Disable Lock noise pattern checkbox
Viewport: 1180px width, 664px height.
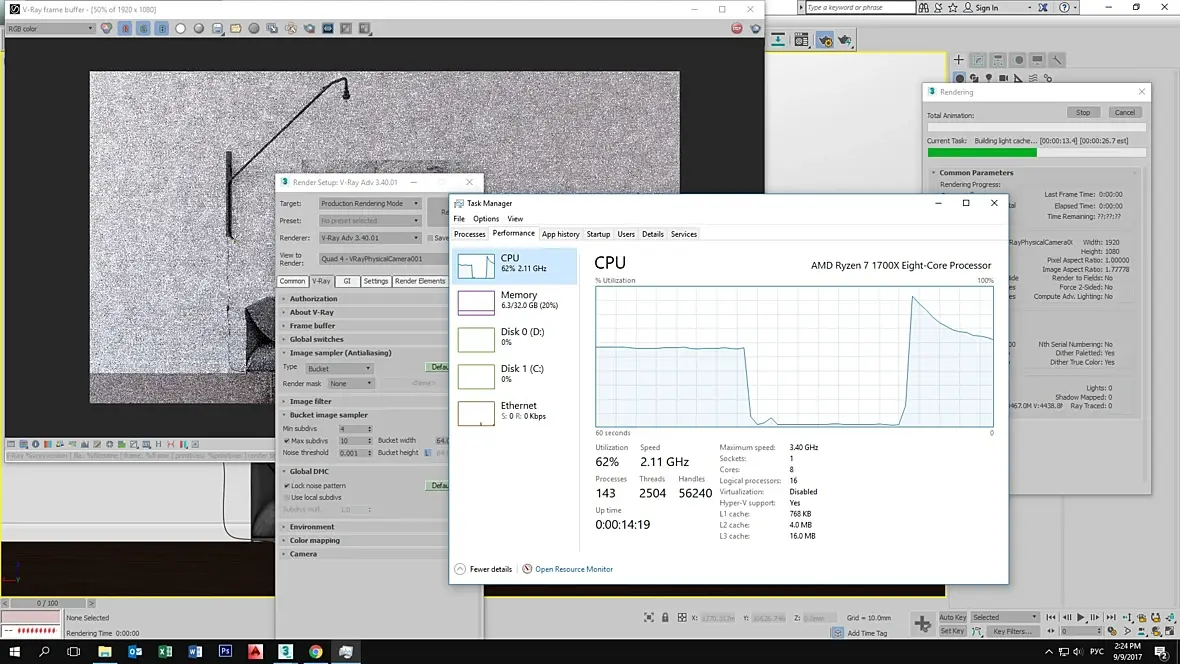pos(287,486)
